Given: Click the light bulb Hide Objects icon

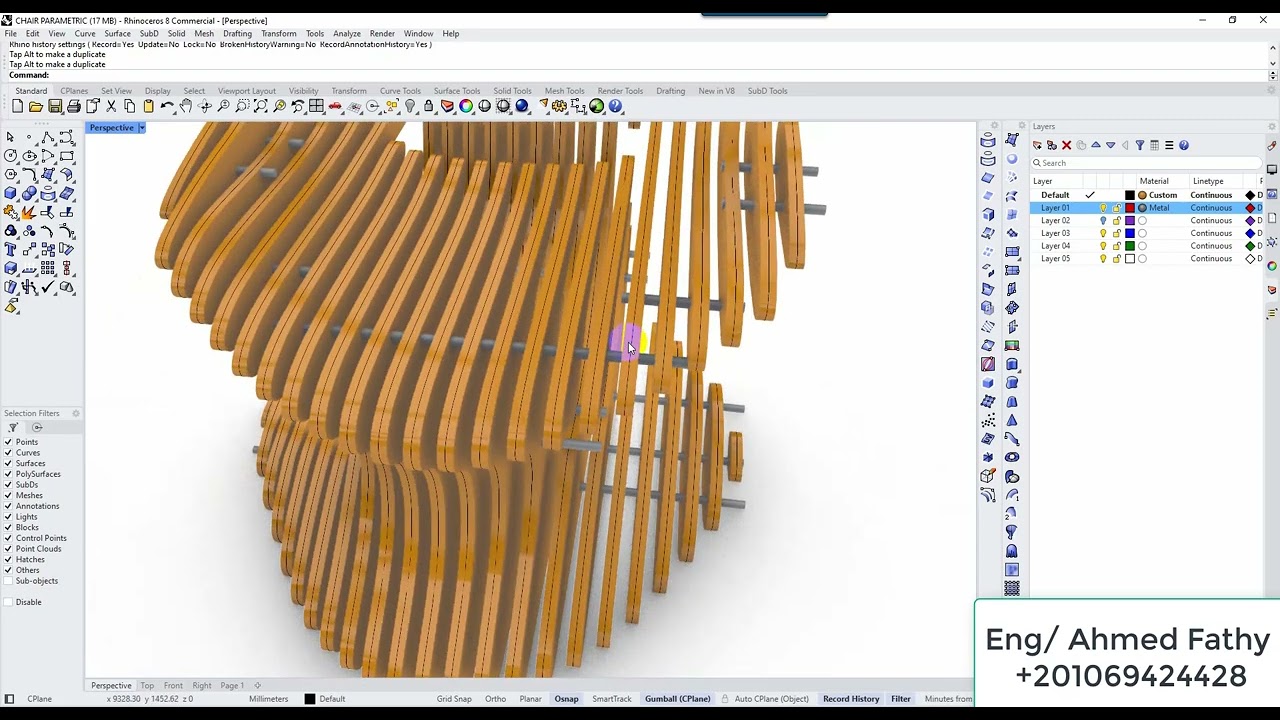Looking at the screenshot, I should (410, 106).
